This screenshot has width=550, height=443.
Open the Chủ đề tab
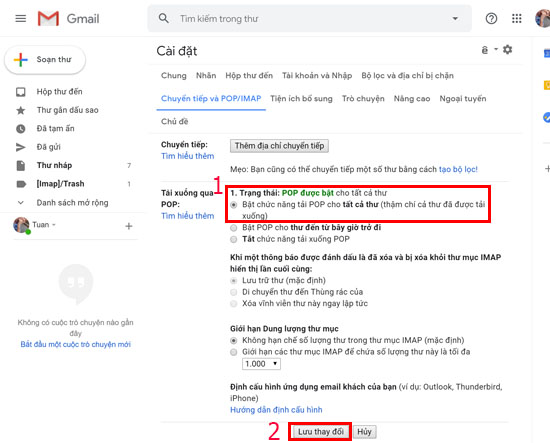[x=175, y=122]
